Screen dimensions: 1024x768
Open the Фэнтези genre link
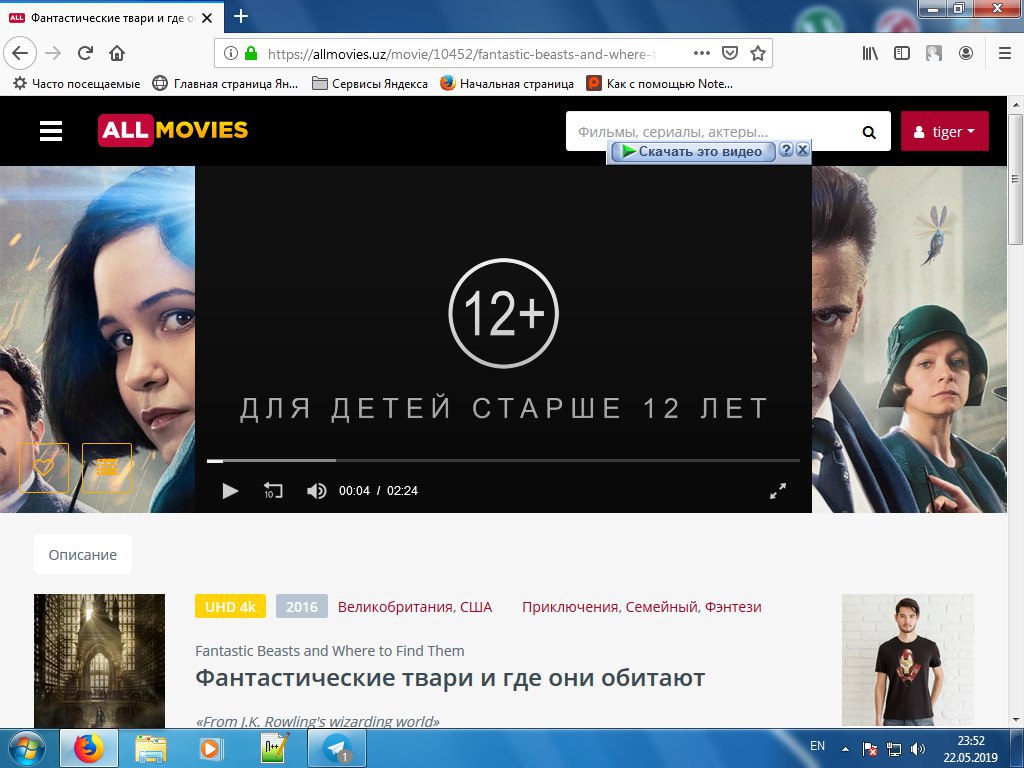pos(733,607)
